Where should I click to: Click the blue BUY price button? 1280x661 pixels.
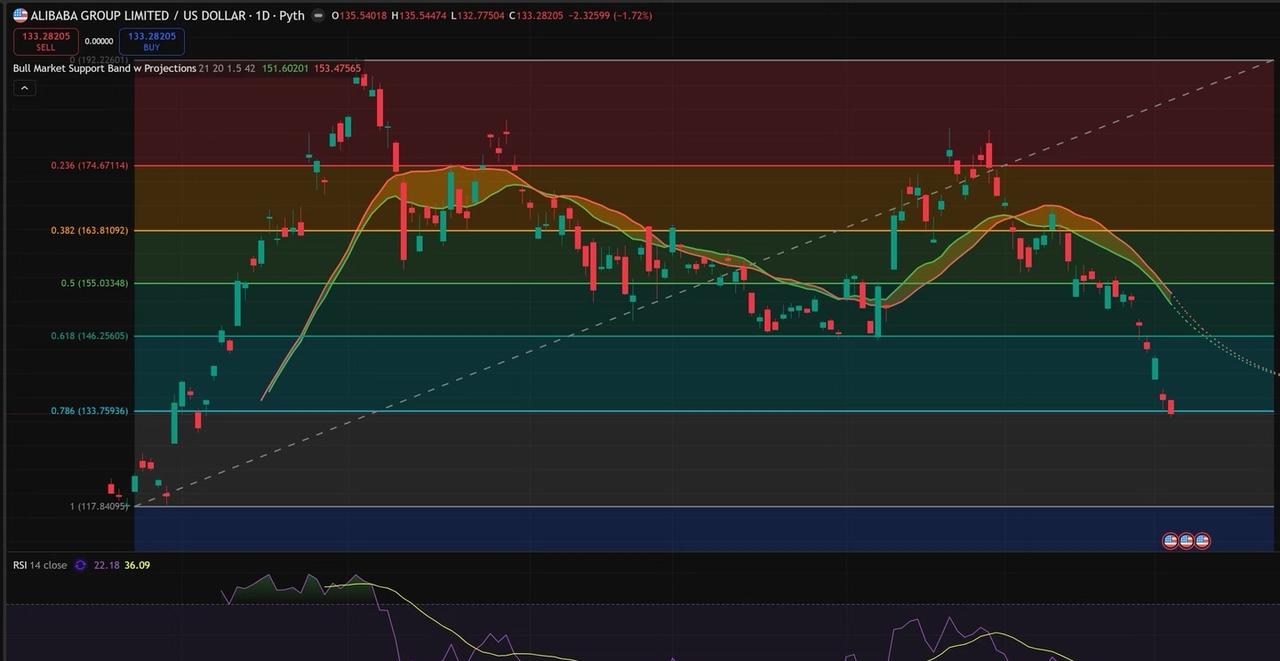pyautogui.click(x=151, y=41)
